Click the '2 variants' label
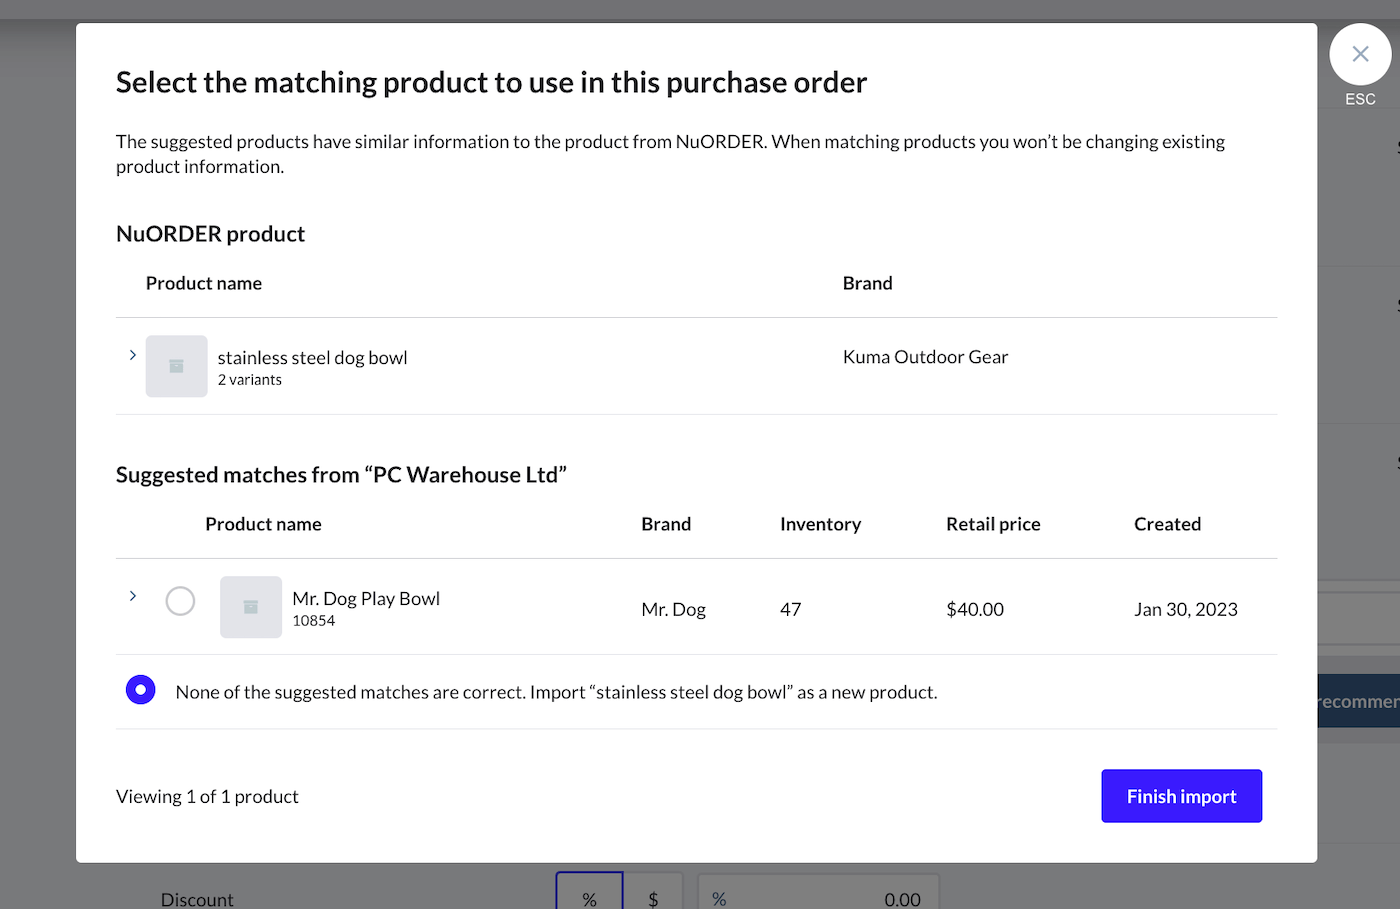 250,380
